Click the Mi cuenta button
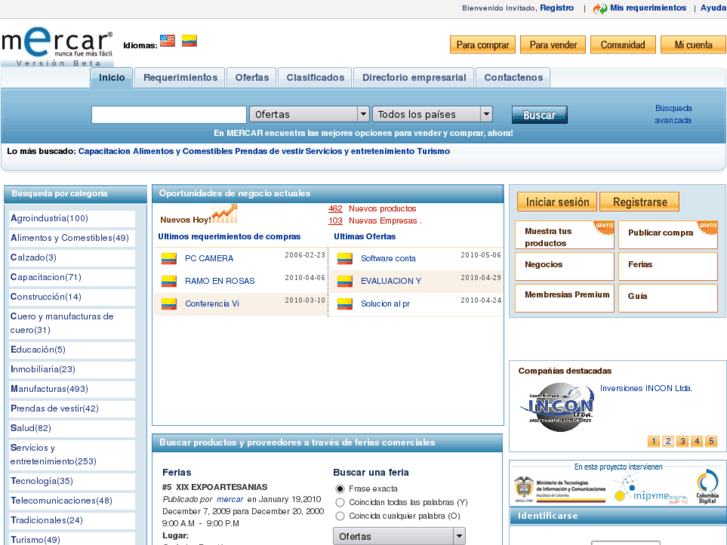Viewport: 727px width, 545px height. (x=693, y=45)
